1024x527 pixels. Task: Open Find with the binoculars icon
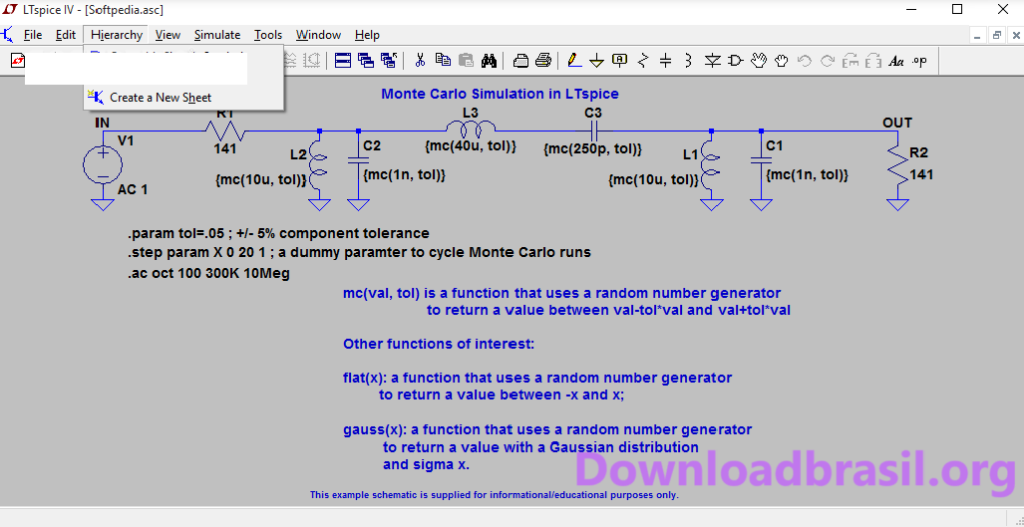tap(489, 61)
